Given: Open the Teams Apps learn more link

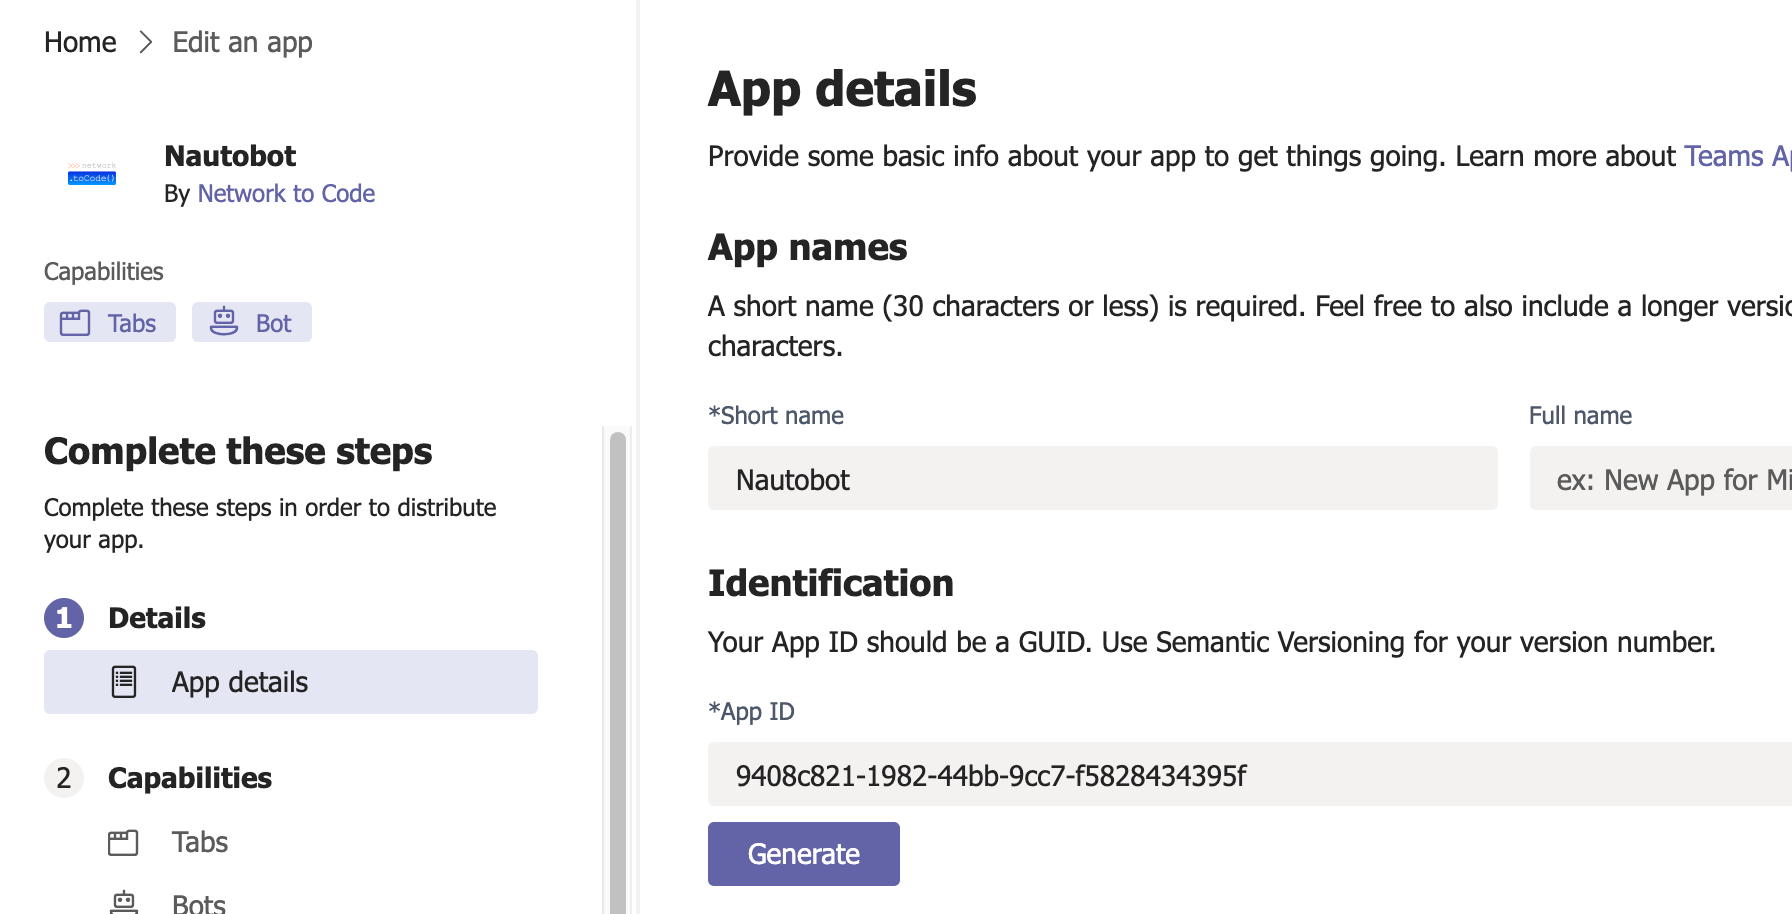Looking at the screenshot, I should coord(1737,156).
